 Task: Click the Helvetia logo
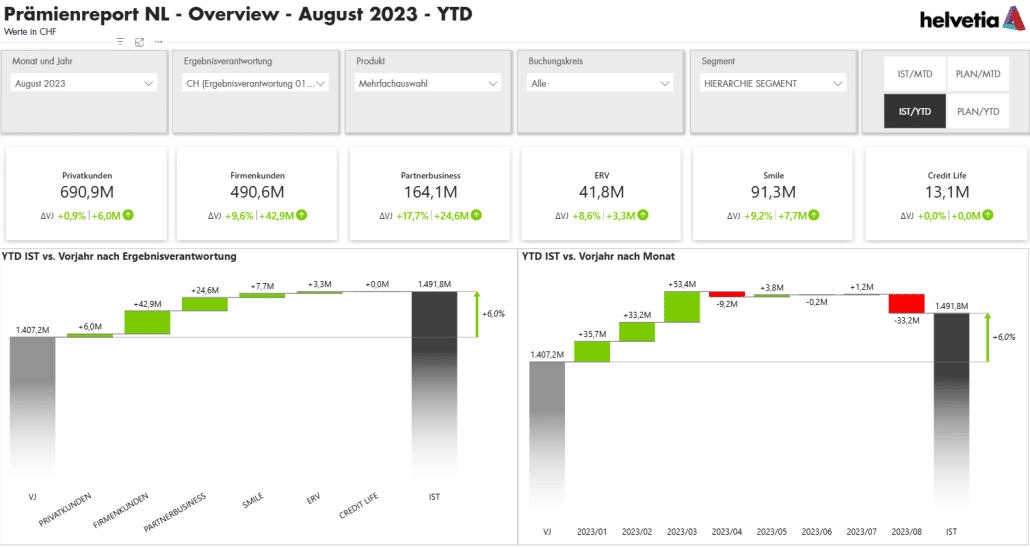[x=968, y=18]
